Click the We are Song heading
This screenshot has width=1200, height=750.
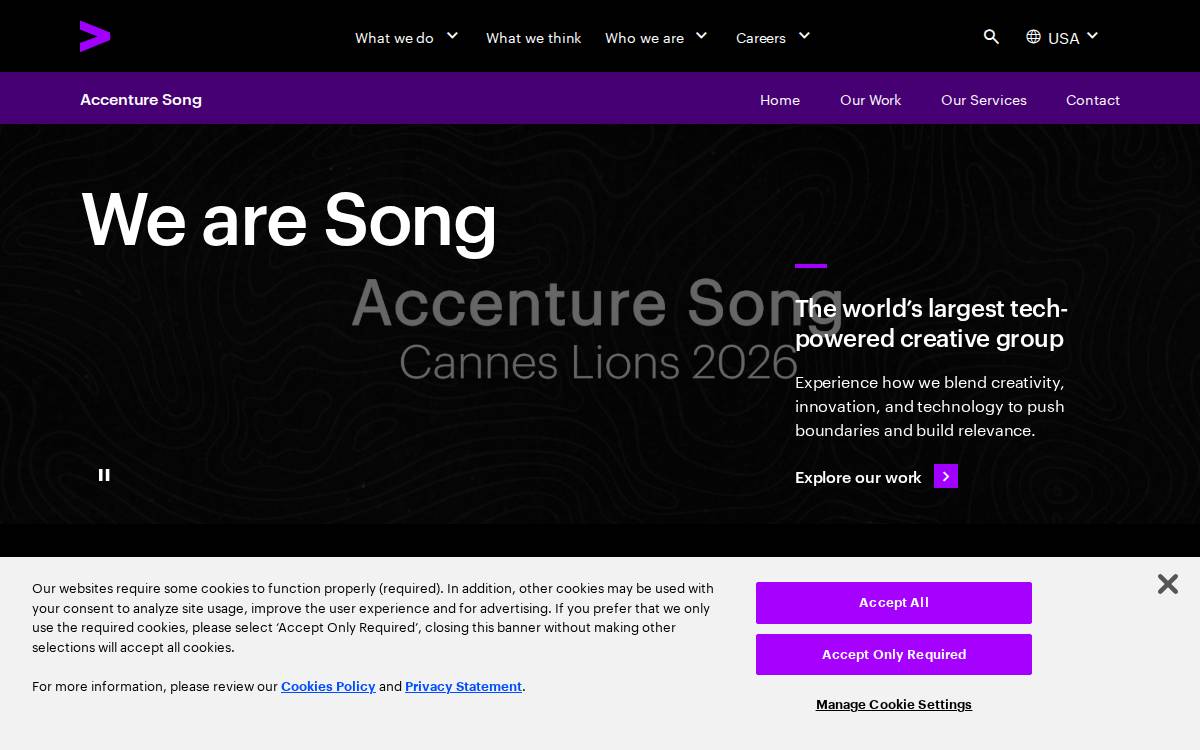point(289,219)
